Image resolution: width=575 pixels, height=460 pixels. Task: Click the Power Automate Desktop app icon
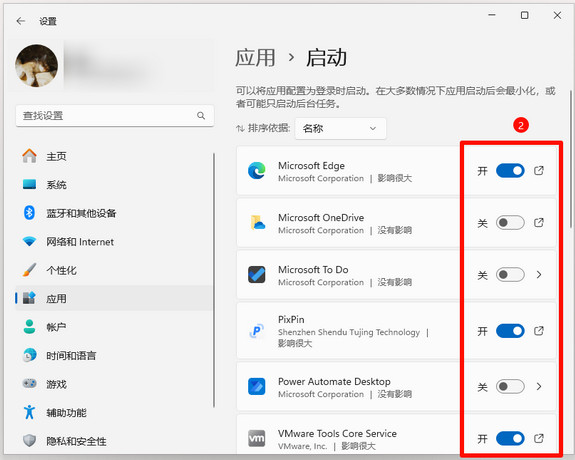tap(257, 387)
